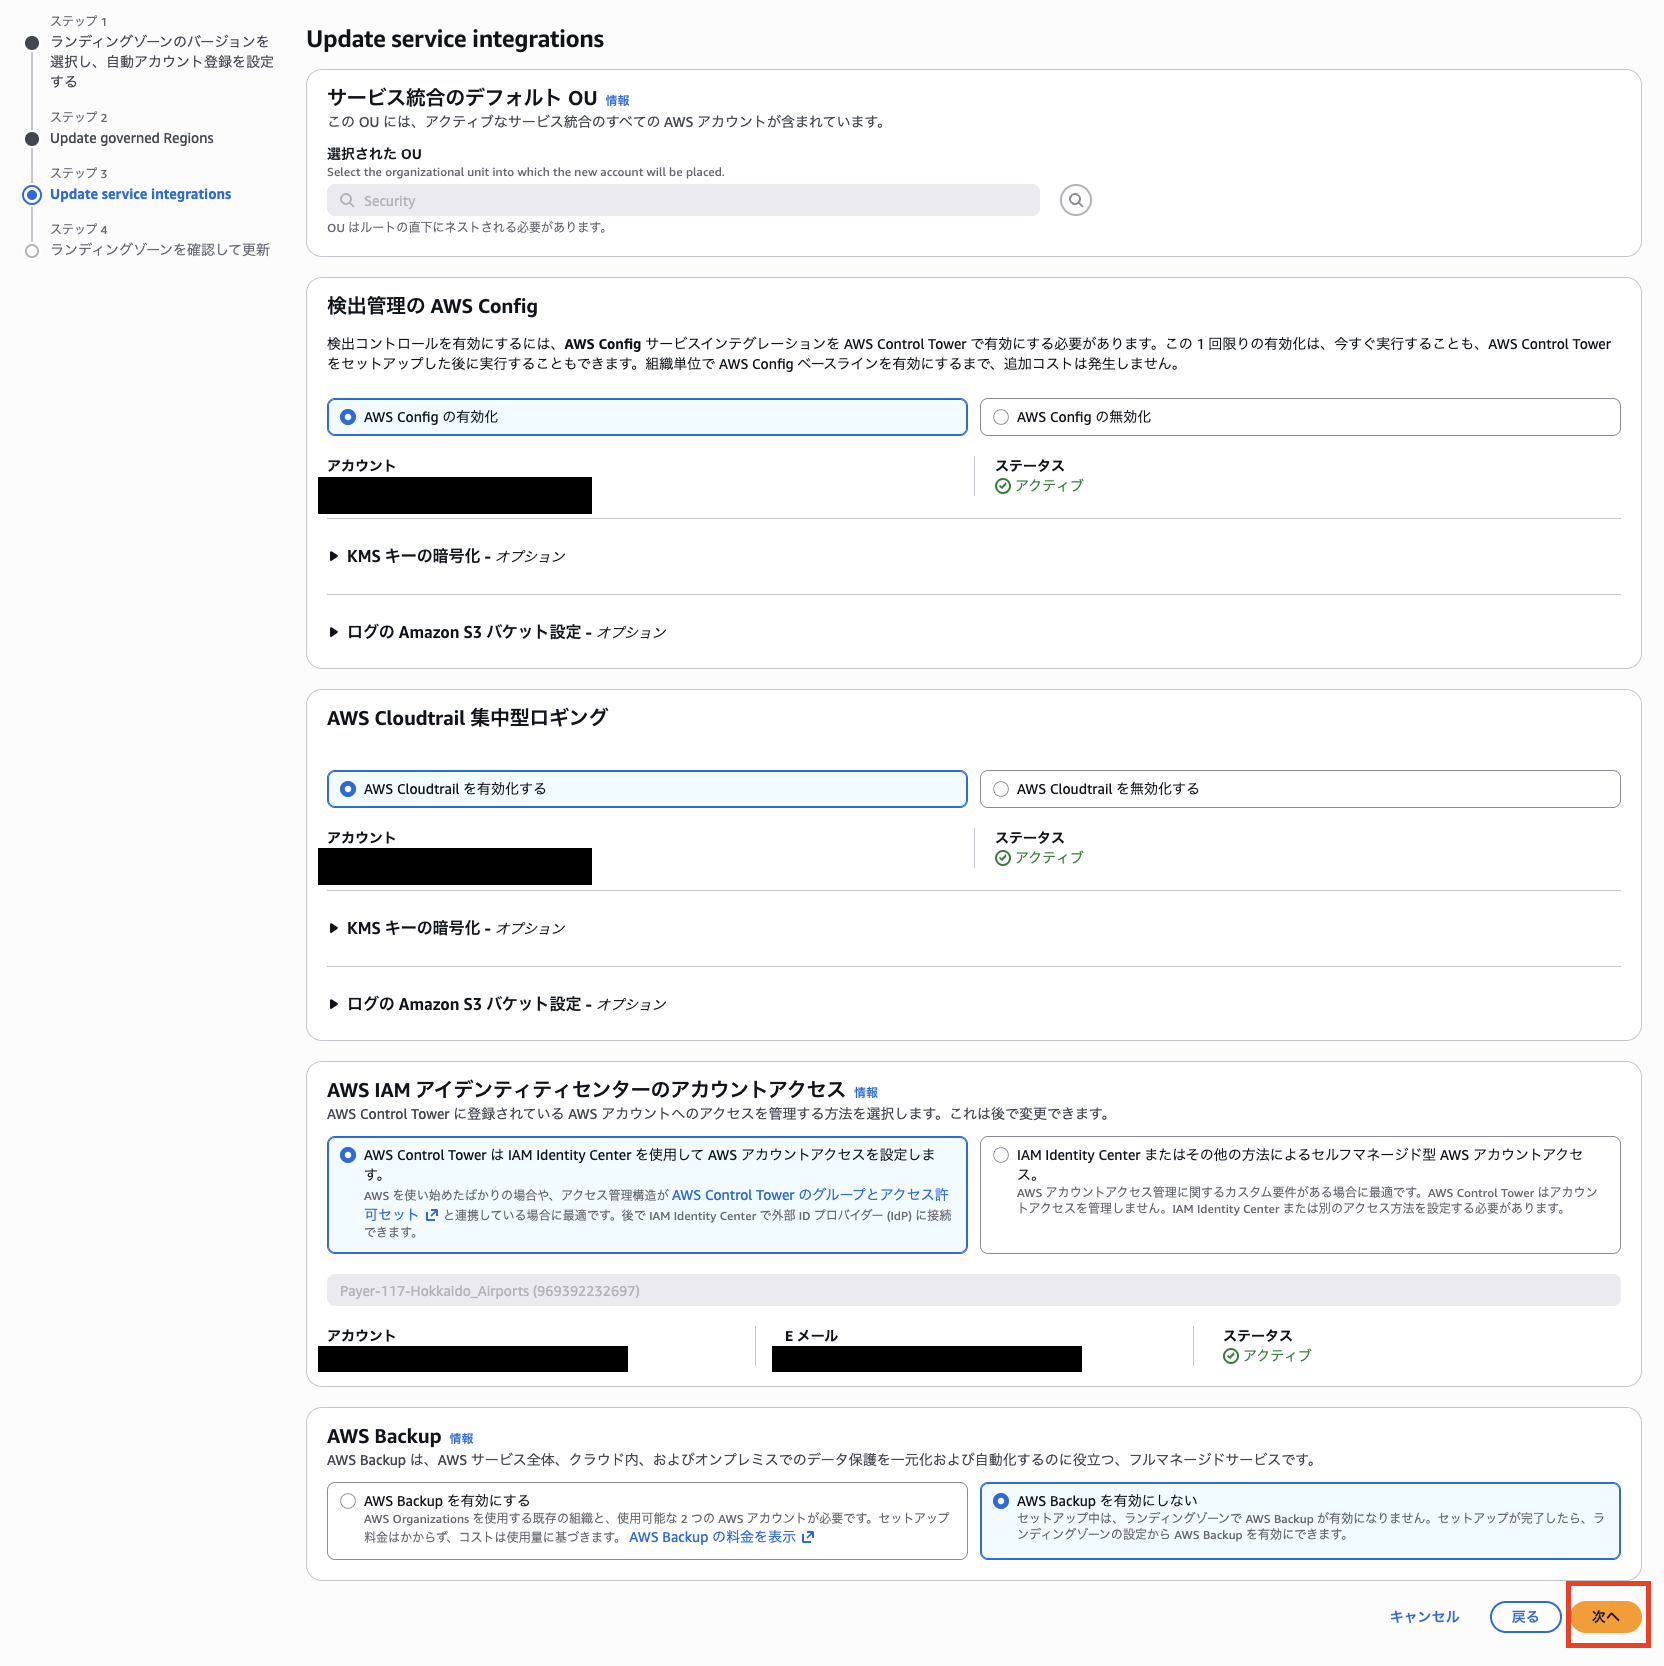Choose self-managed IAM Identity Center access option
1664x1666 pixels.
[1300, 1195]
